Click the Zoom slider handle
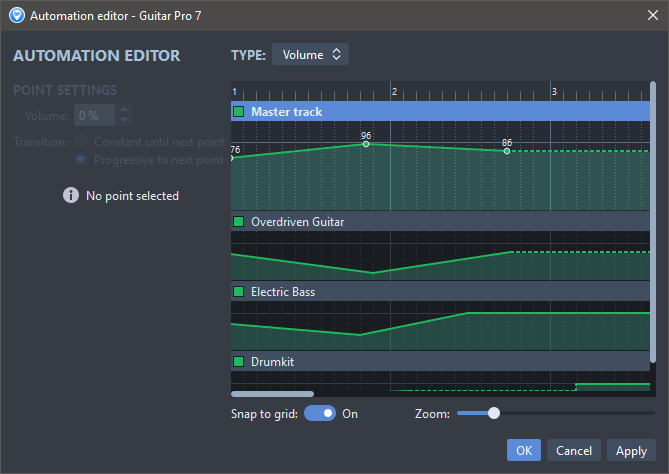The width and height of the screenshot is (669, 474). point(494,413)
